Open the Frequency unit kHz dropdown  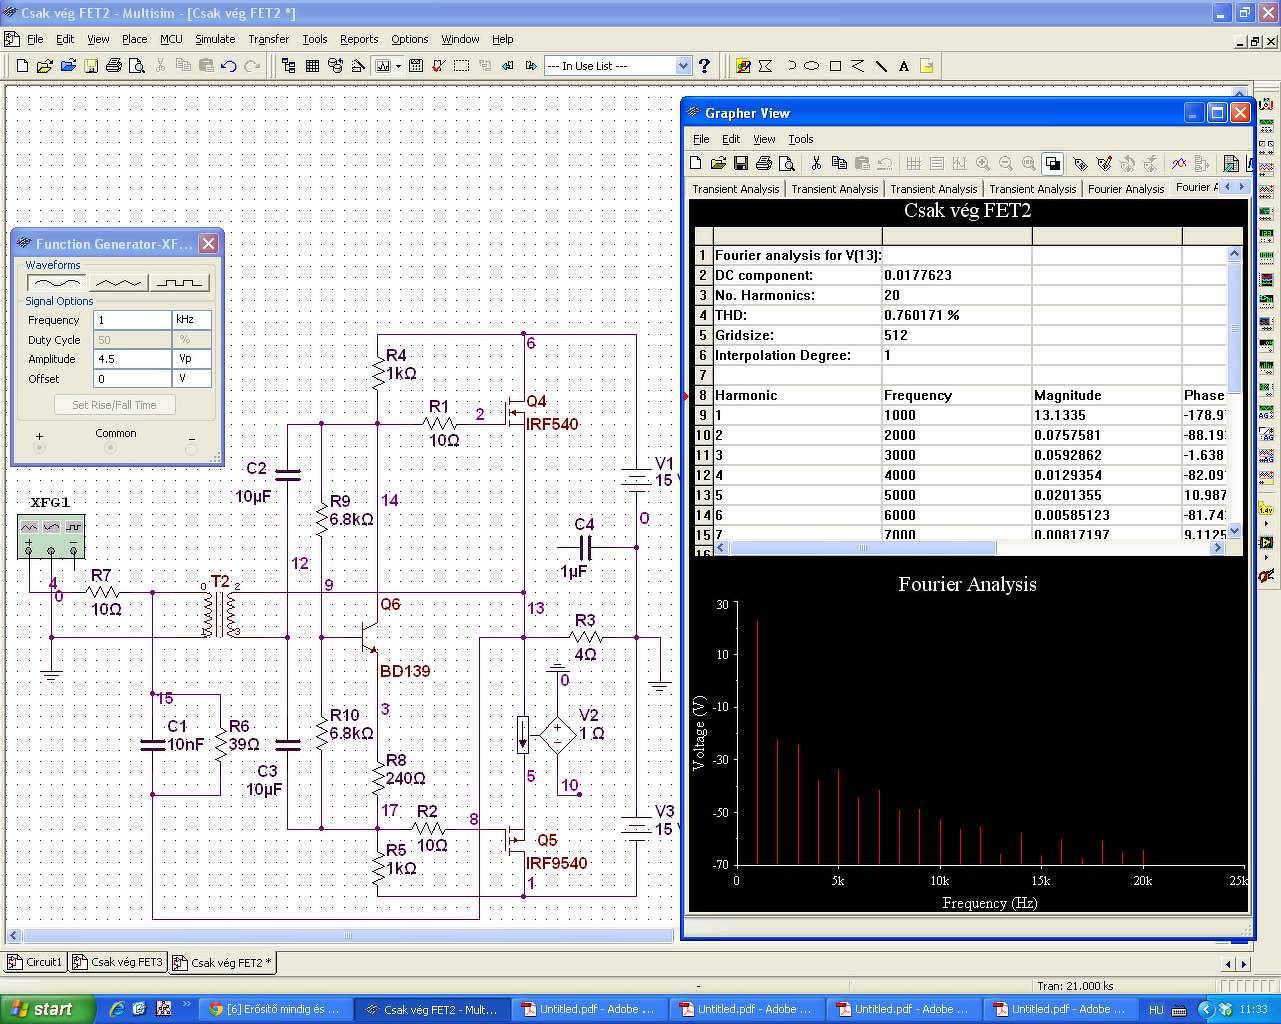pos(191,320)
